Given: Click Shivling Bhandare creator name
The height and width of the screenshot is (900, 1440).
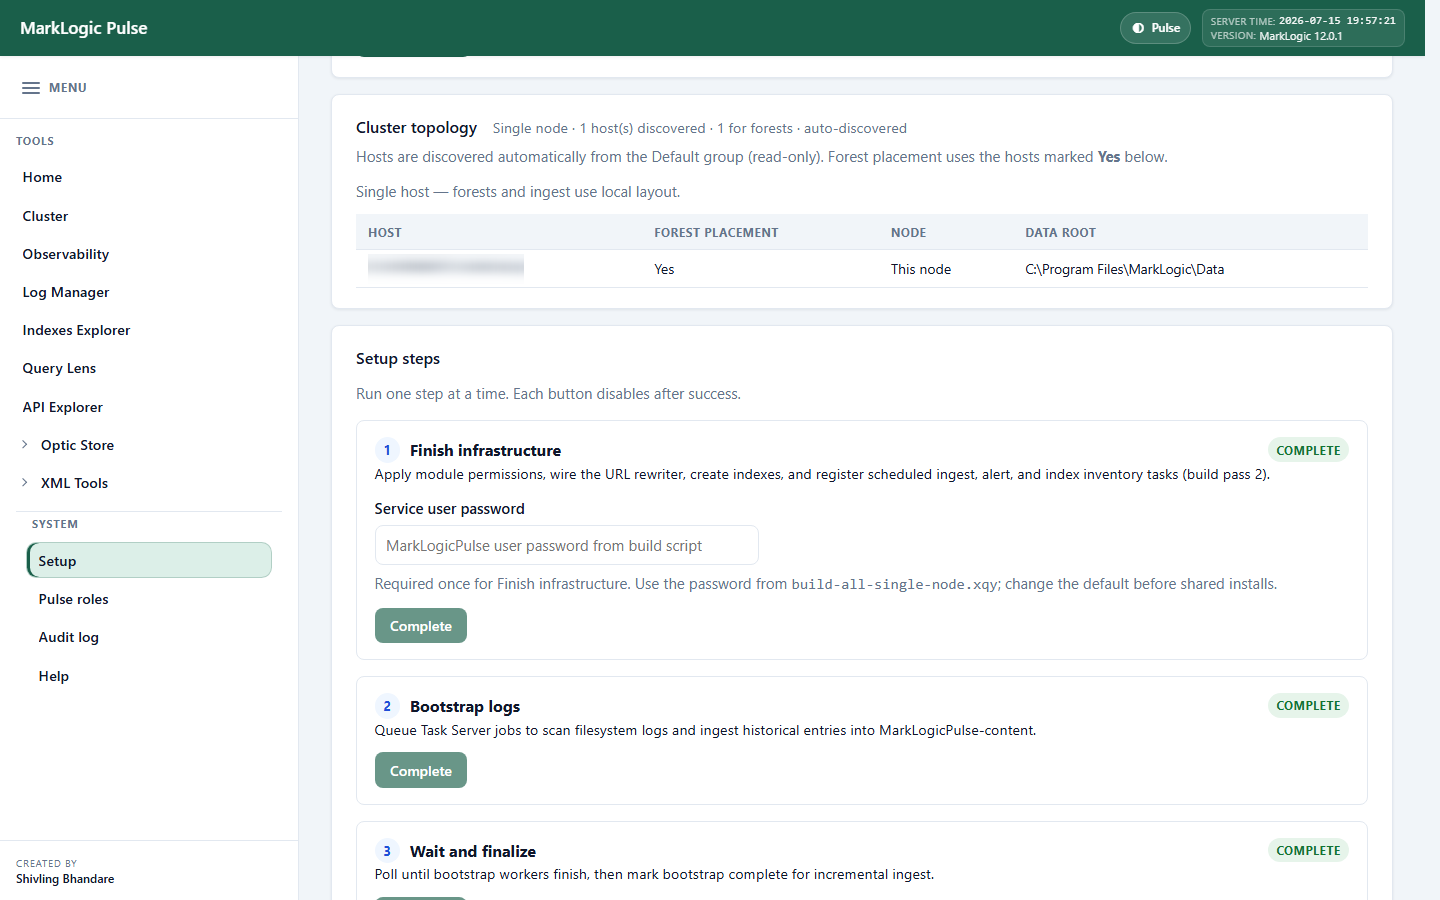Looking at the screenshot, I should (x=65, y=879).
